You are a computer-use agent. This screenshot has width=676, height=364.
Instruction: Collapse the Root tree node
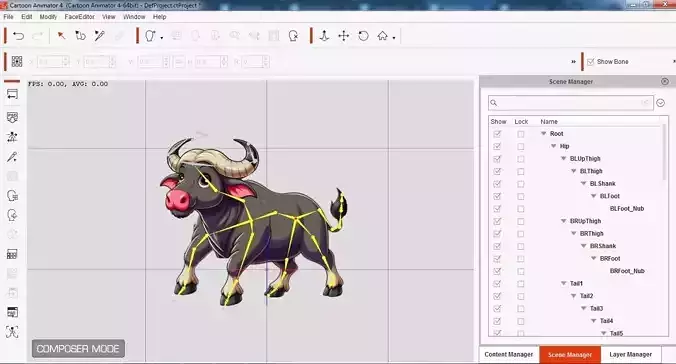pyautogui.click(x=544, y=134)
